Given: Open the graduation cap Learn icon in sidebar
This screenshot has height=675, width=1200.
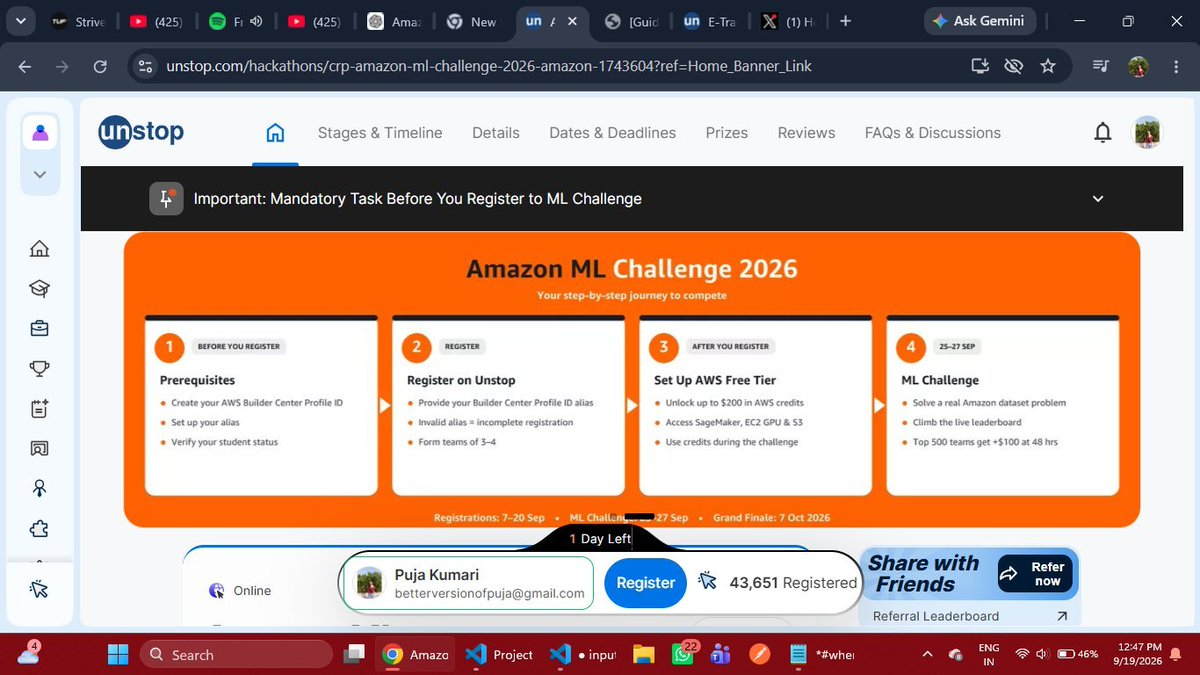Looking at the screenshot, I should pyautogui.click(x=39, y=289).
